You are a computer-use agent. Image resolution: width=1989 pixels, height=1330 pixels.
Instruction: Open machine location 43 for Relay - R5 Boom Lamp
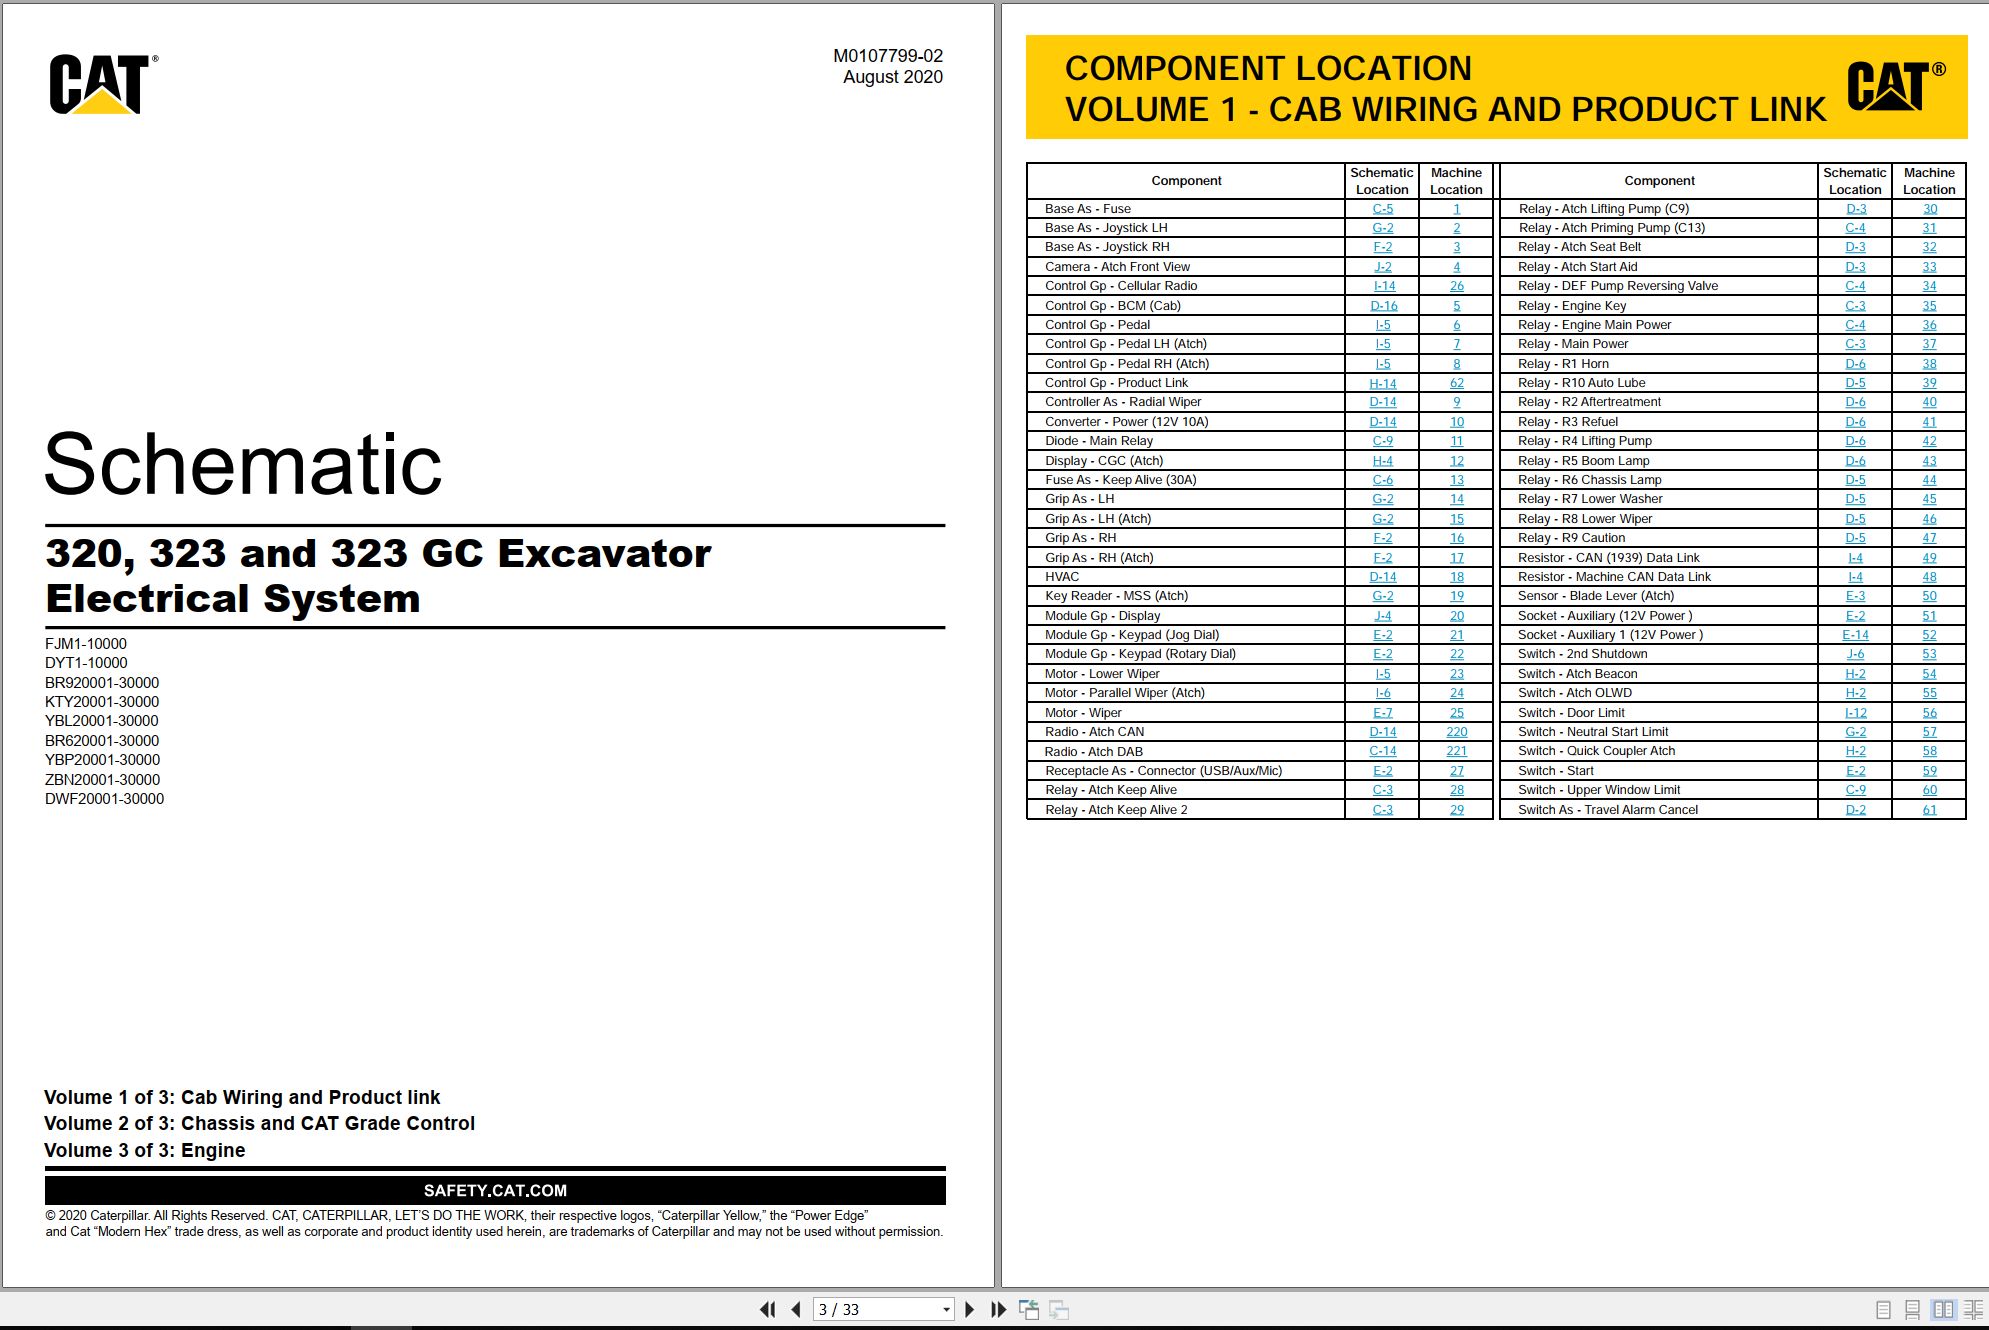pos(1929,461)
